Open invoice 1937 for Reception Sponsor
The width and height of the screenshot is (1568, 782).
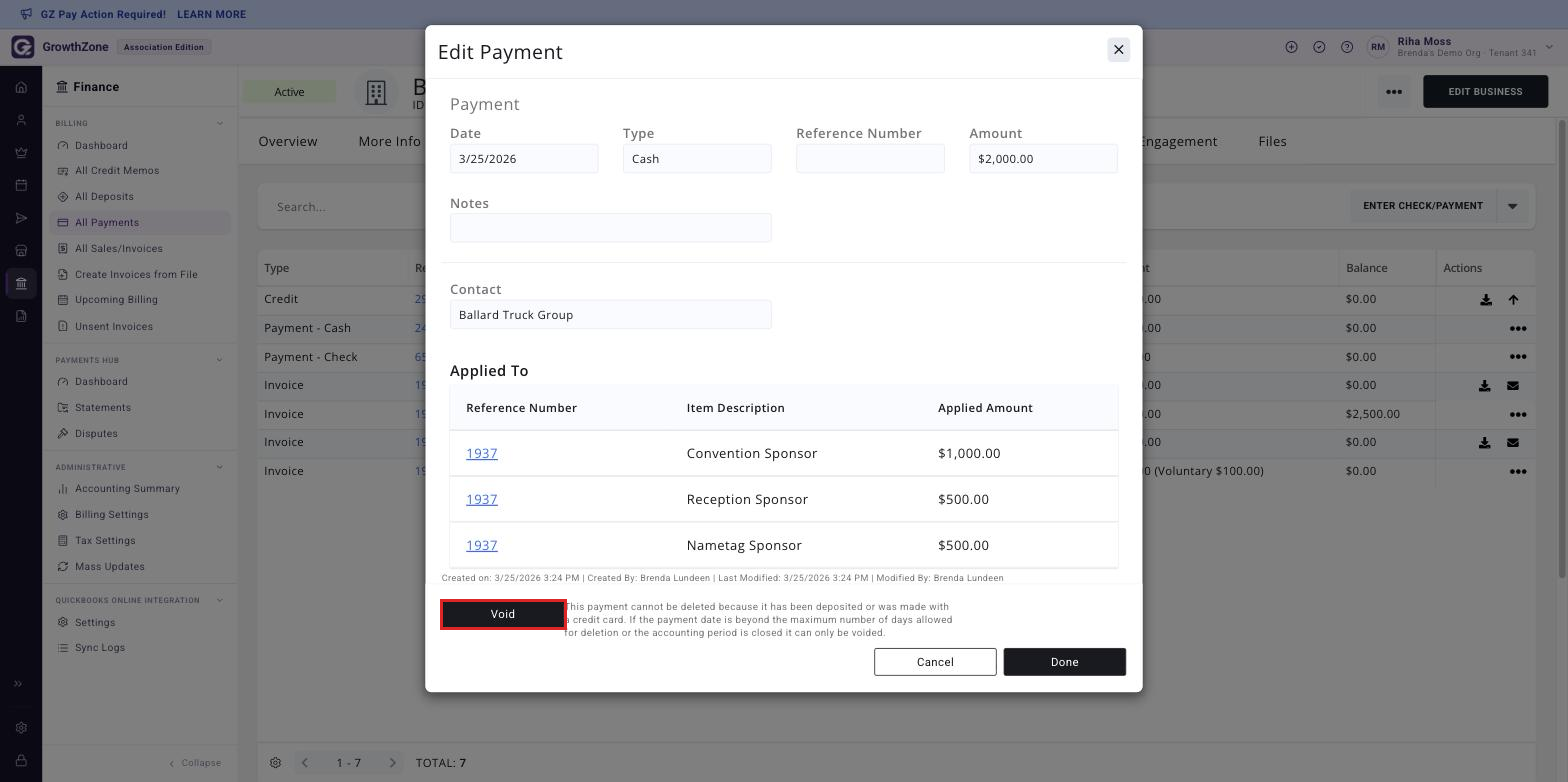(481, 500)
